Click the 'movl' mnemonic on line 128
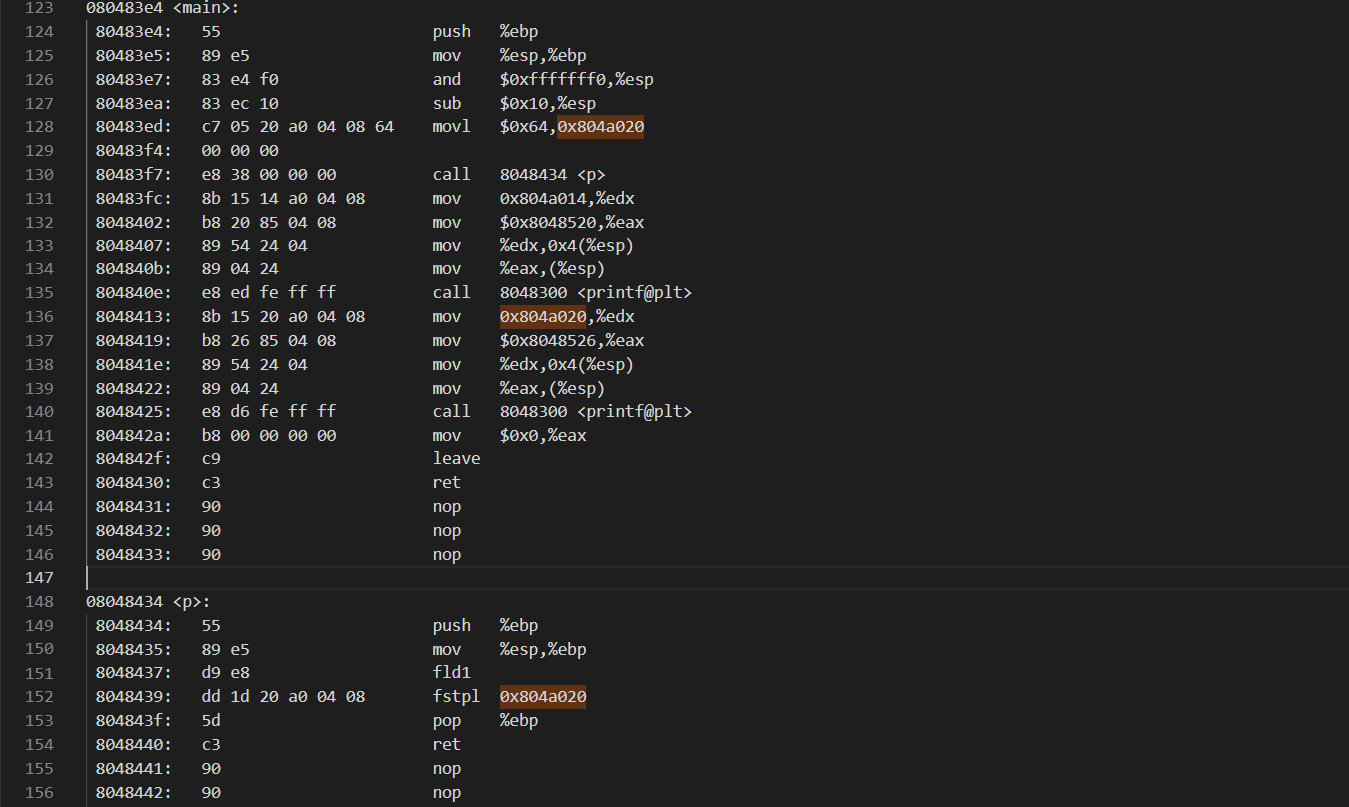 (x=452, y=127)
